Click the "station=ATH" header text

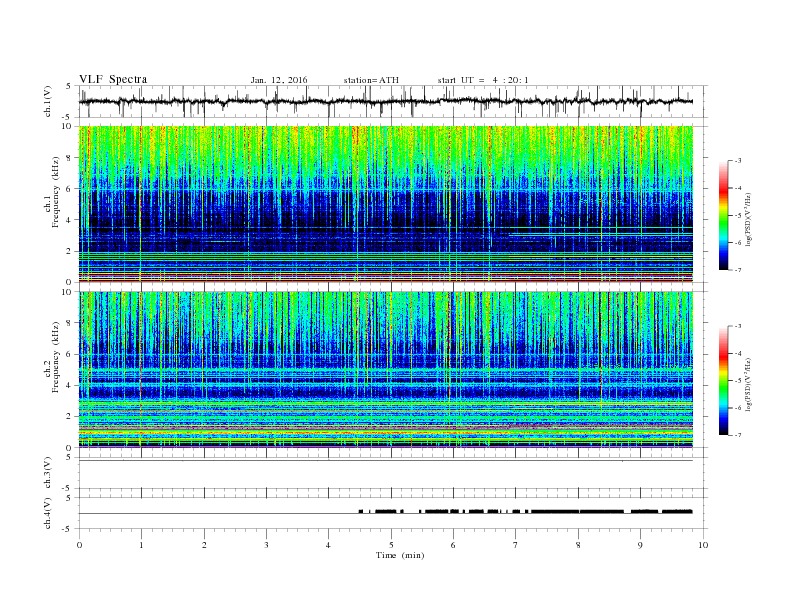tap(371, 80)
